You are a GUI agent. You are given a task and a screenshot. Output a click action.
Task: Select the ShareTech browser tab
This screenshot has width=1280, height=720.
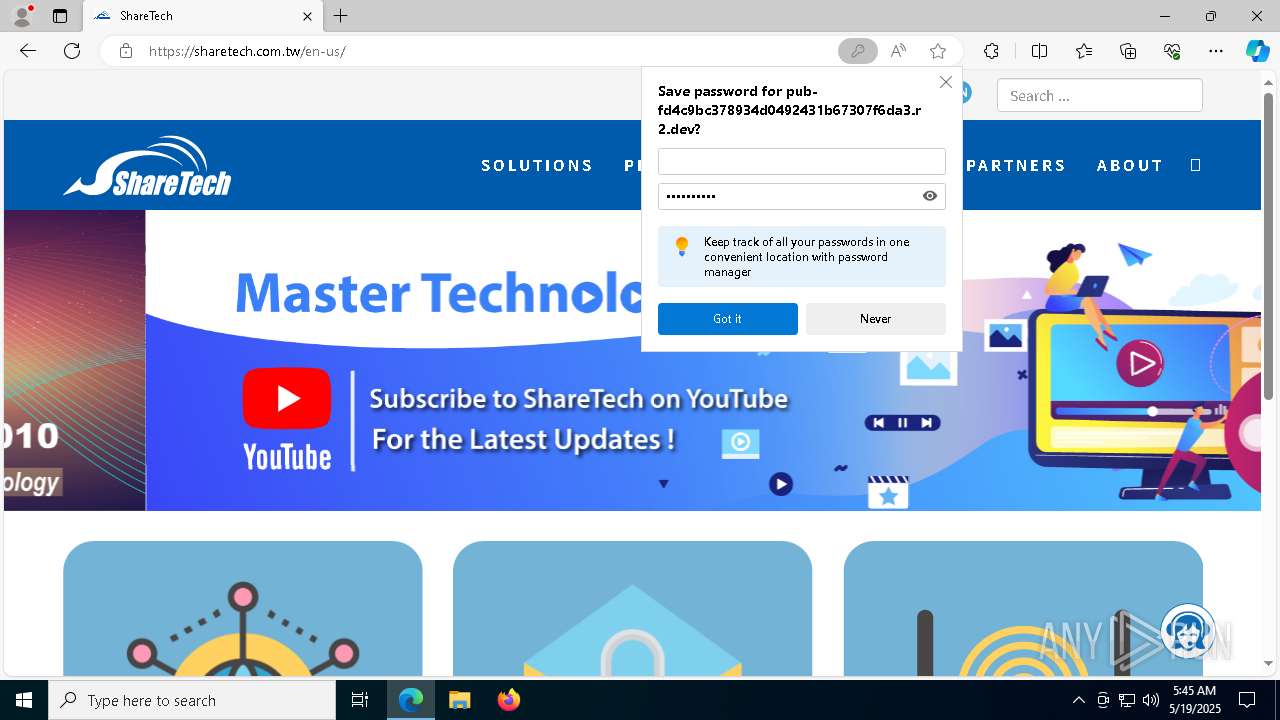point(204,16)
